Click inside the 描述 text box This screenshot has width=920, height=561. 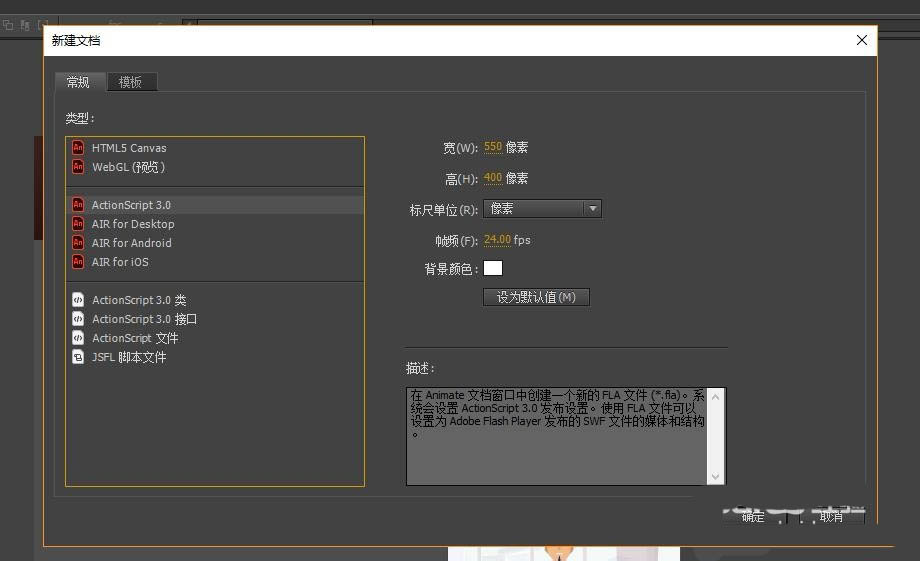(x=557, y=436)
